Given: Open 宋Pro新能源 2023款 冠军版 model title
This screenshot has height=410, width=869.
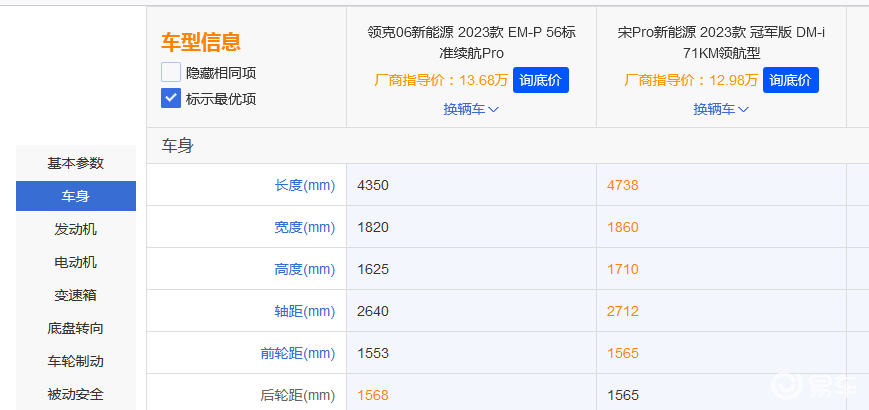Looking at the screenshot, I should [x=721, y=43].
